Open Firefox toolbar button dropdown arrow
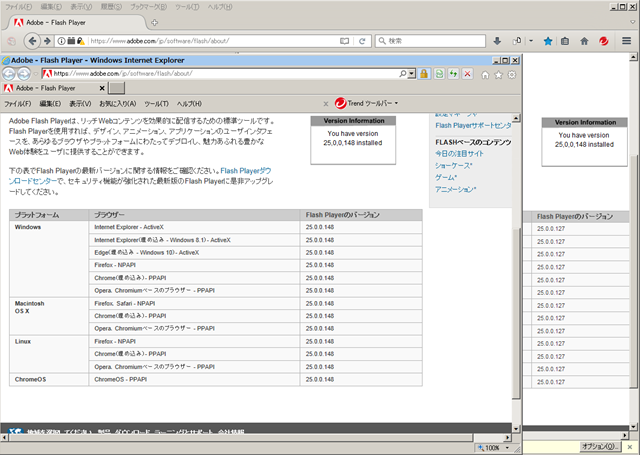The width and height of the screenshot is (640, 455). (x=531, y=41)
